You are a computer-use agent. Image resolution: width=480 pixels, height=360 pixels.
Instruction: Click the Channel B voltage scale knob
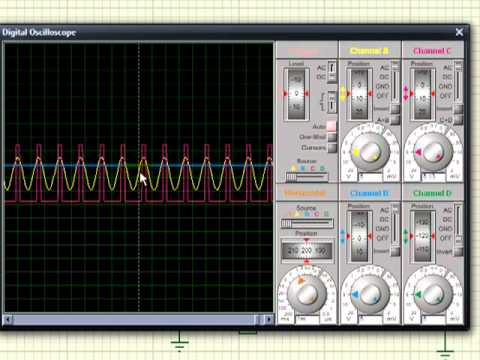click(x=370, y=295)
